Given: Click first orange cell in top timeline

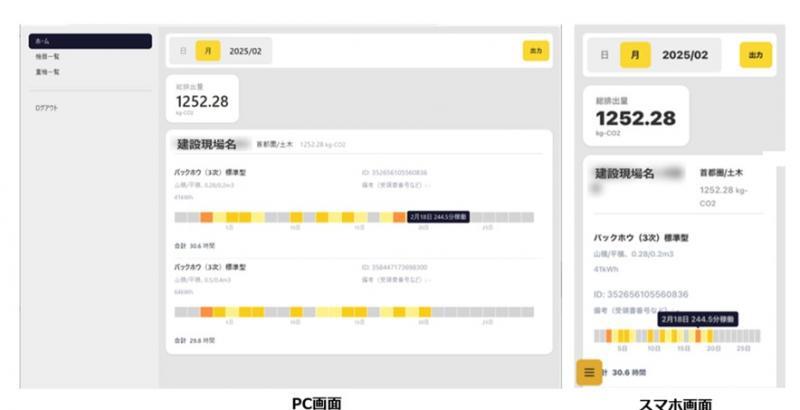Looking at the screenshot, I should (206, 217).
